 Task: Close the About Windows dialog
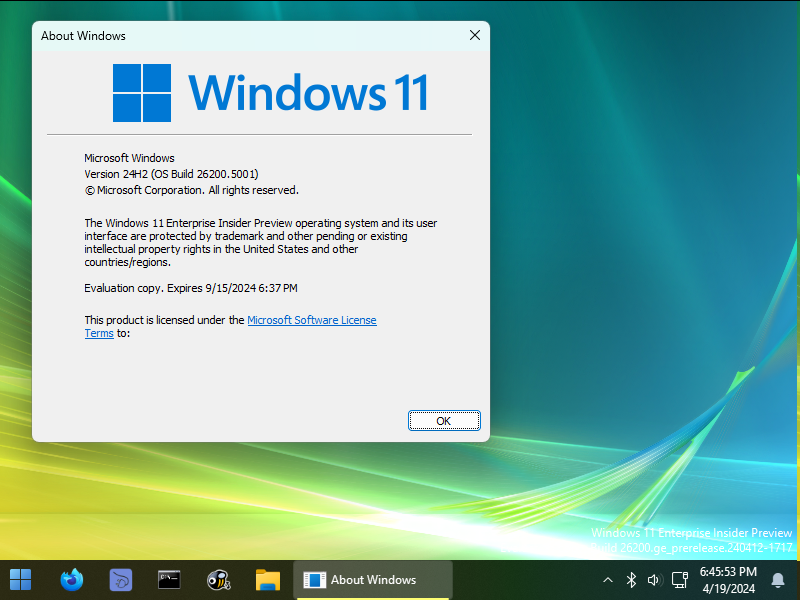[x=474, y=35]
